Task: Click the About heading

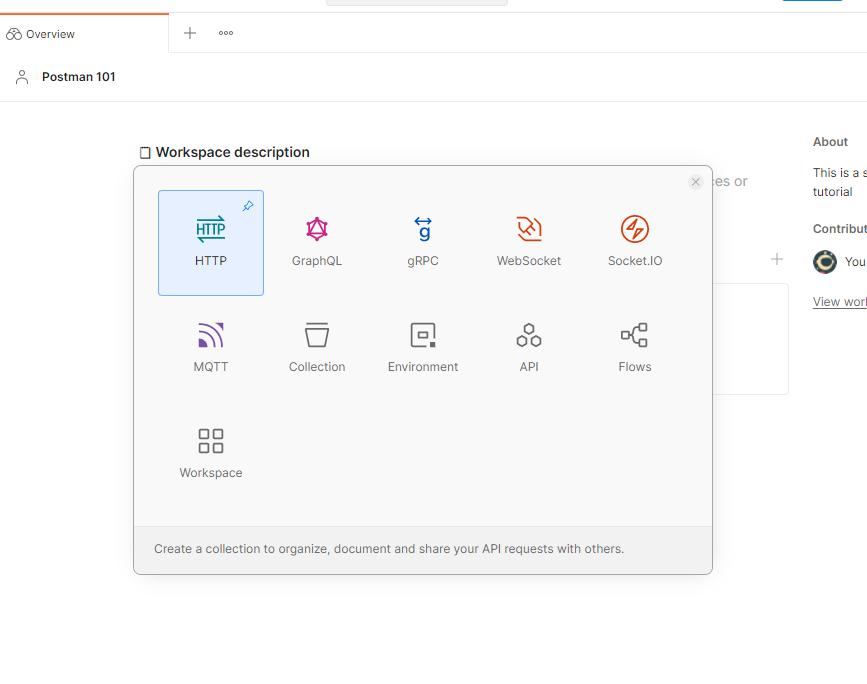Action: pos(830,142)
